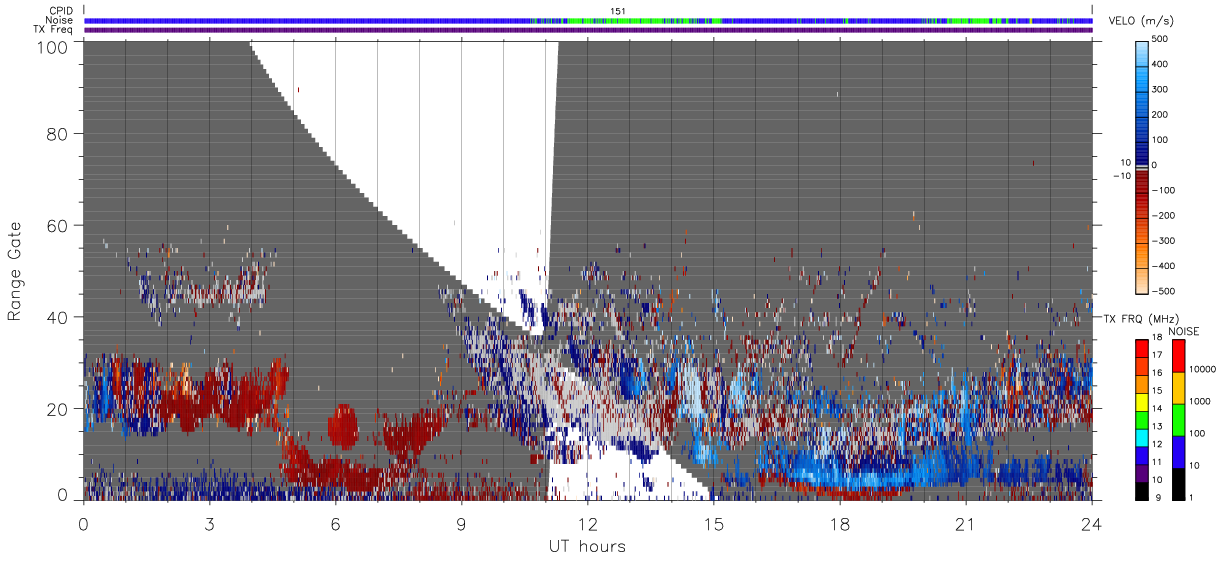Click the CPID label at the top left
Image resolution: width=1228 pixels, height=567 pixels.
point(60,11)
